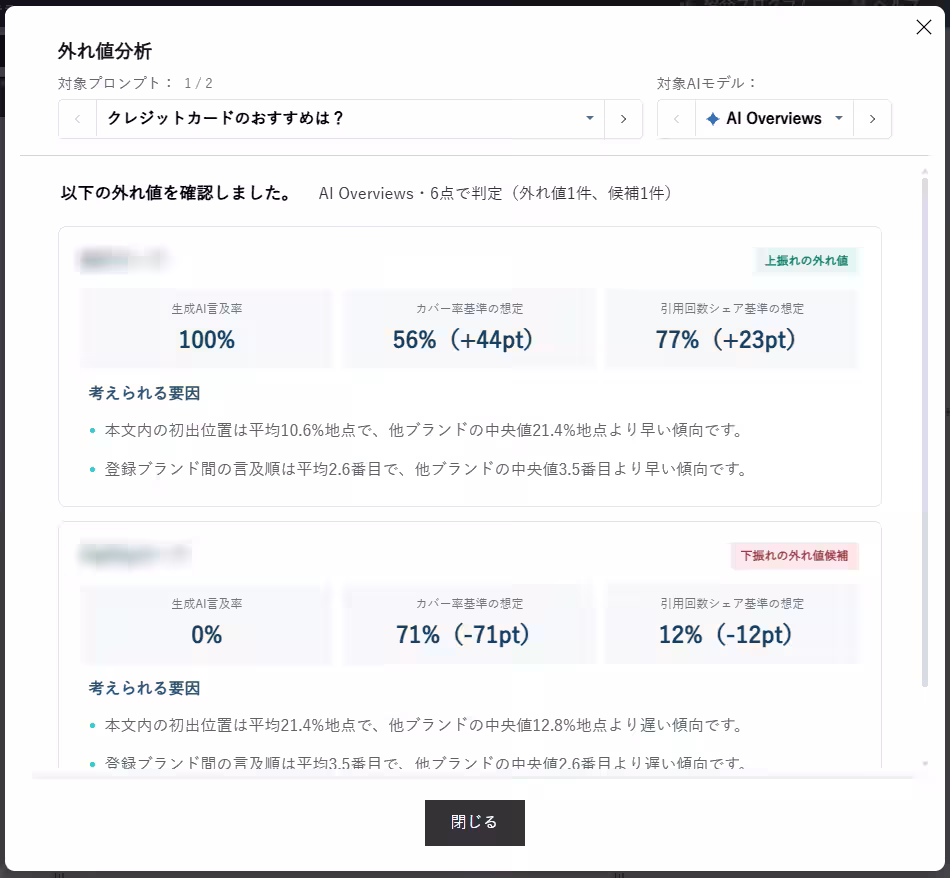Go to the next target prompt

click(623, 119)
